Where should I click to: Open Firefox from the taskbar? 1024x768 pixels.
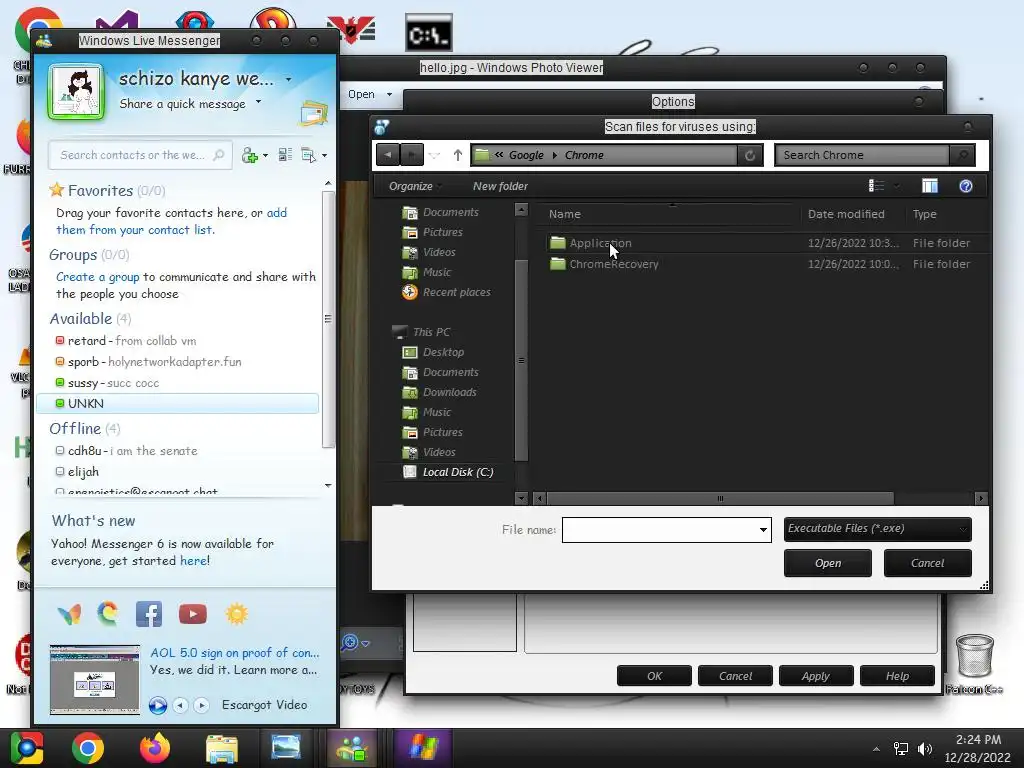[x=155, y=748]
